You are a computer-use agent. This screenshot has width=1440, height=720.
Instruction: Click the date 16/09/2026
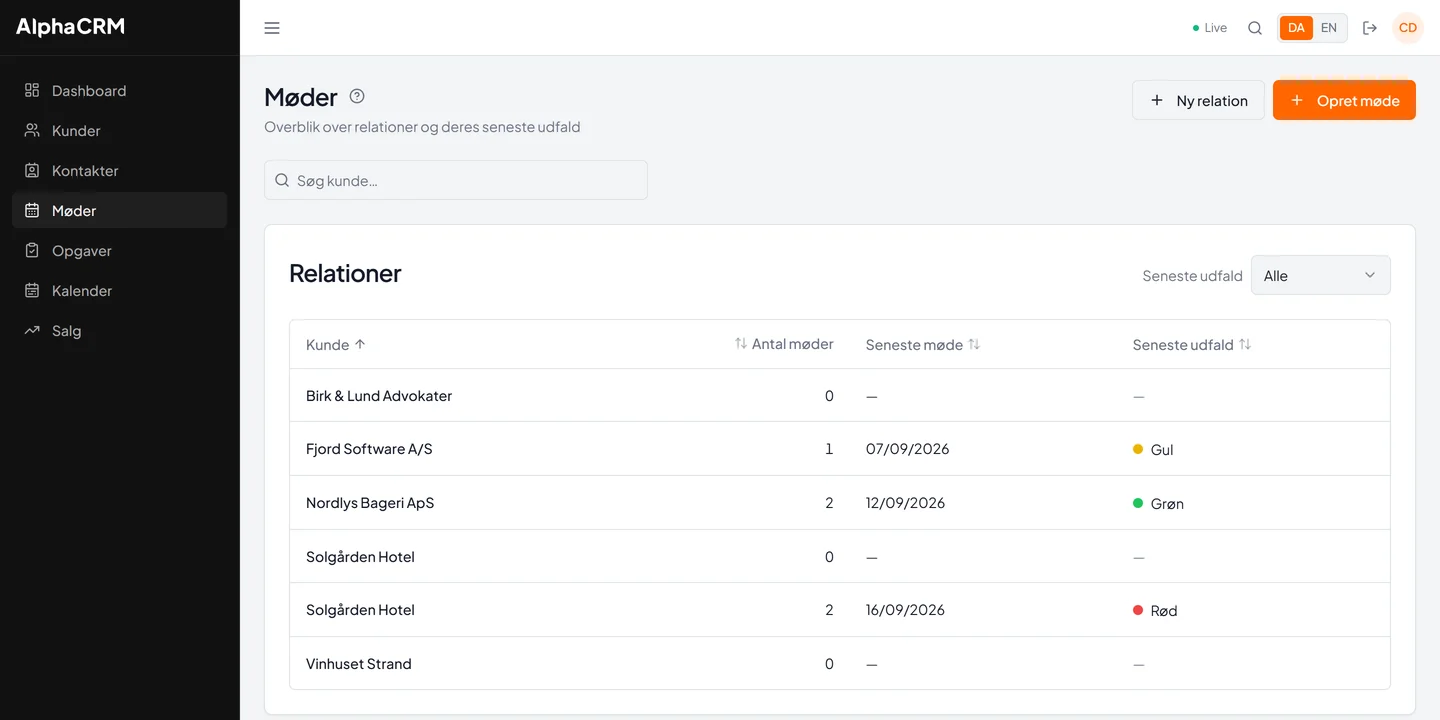click(x=905, y=610)
